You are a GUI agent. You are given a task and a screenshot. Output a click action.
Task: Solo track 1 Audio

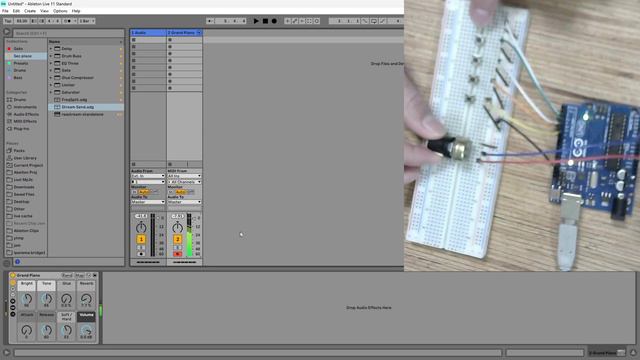[141, 247]
